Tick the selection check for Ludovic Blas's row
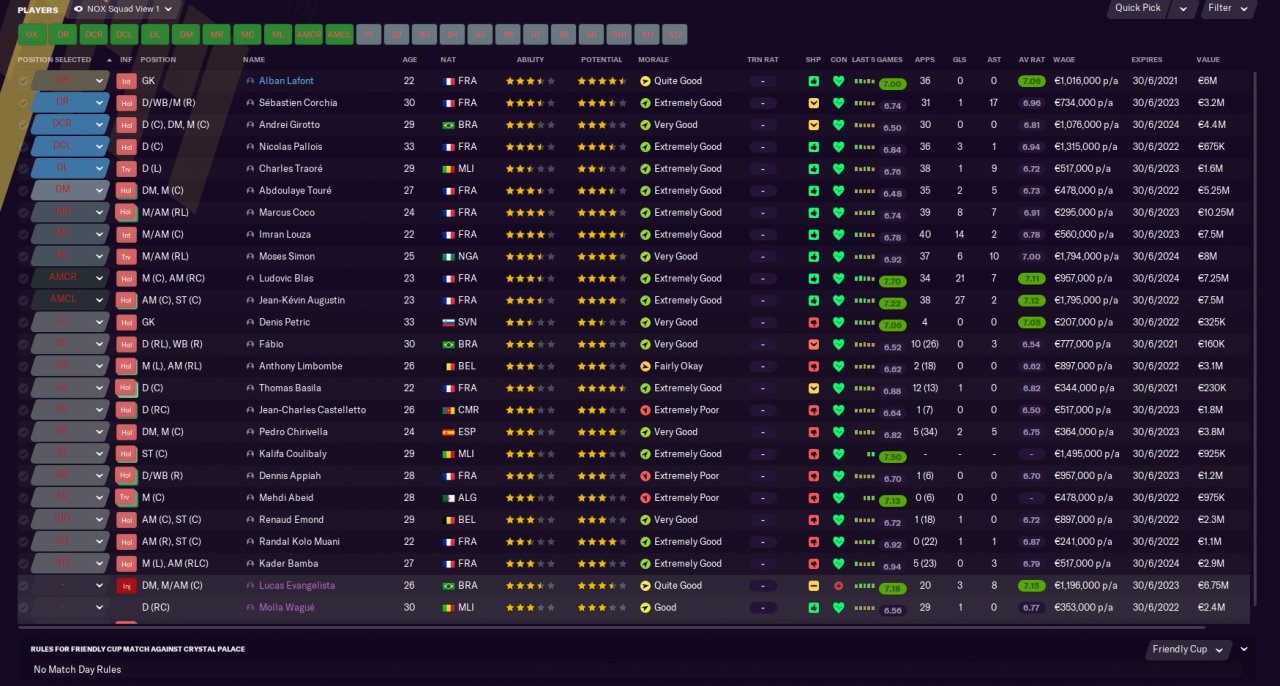The height and width of the screenshot is (686, 1280). tap(23, 278)
